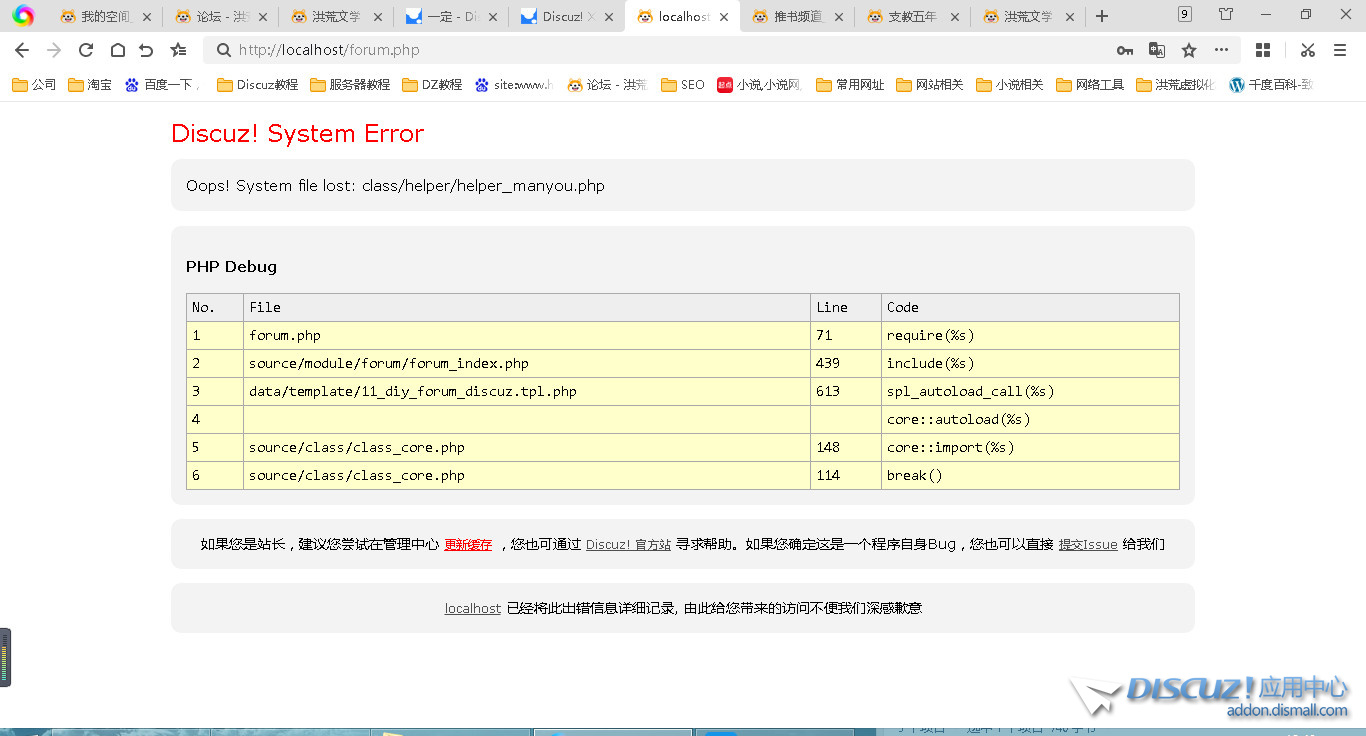Close the 推书频道 tab

coord(839,17)
